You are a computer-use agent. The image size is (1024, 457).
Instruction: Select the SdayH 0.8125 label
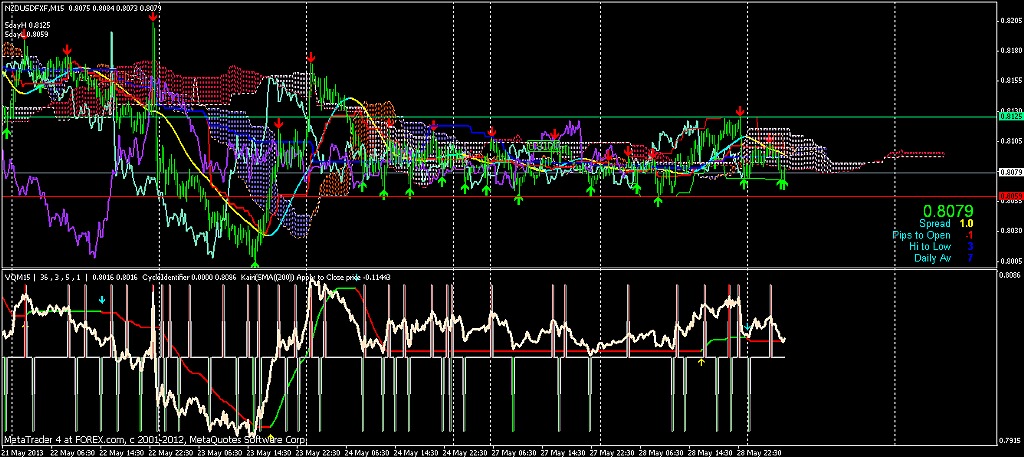click(x=27, y=24)
